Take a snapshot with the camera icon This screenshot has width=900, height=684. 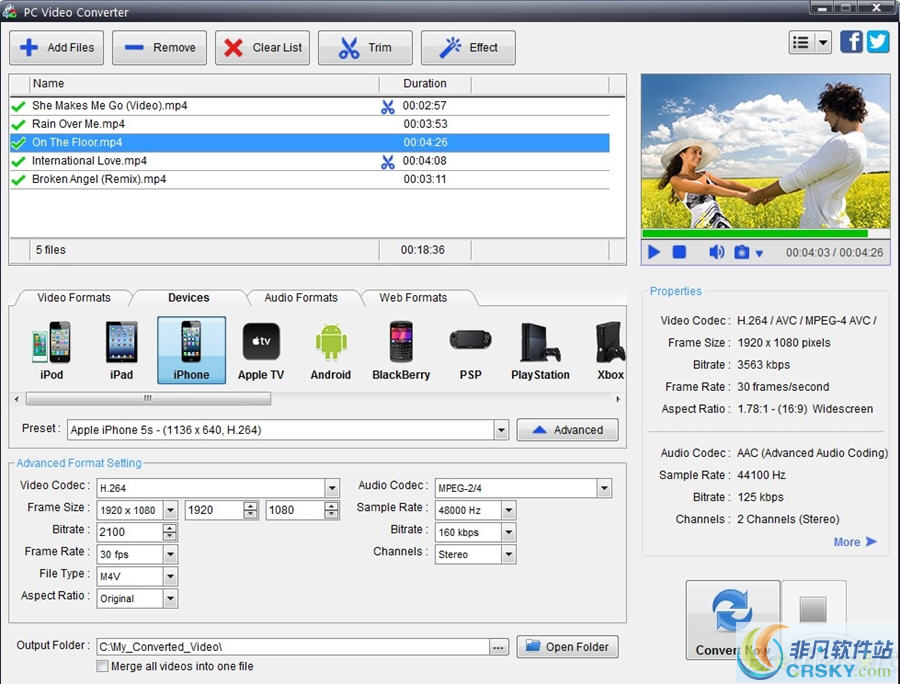click(x=742, y=252)
